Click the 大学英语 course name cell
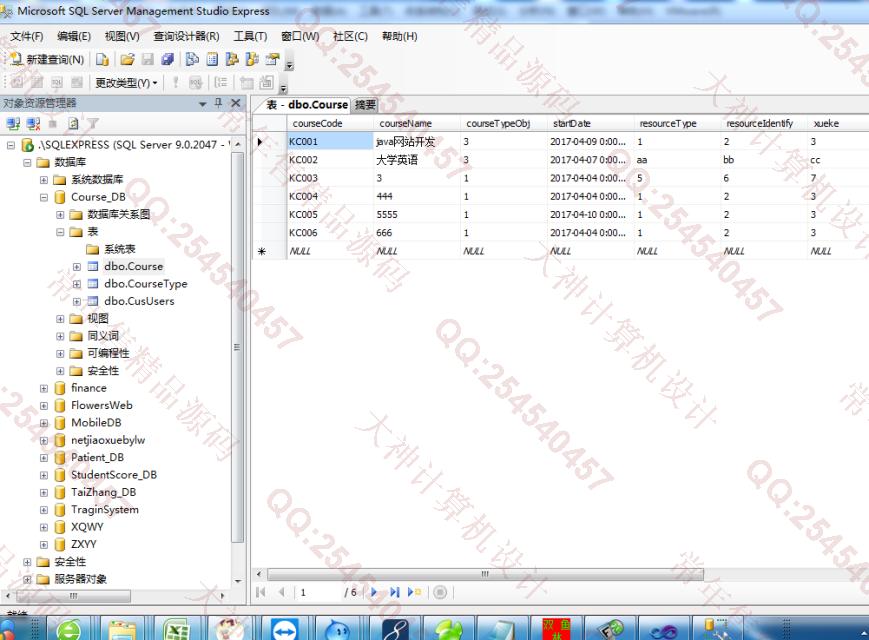 (x=417, y=160)
